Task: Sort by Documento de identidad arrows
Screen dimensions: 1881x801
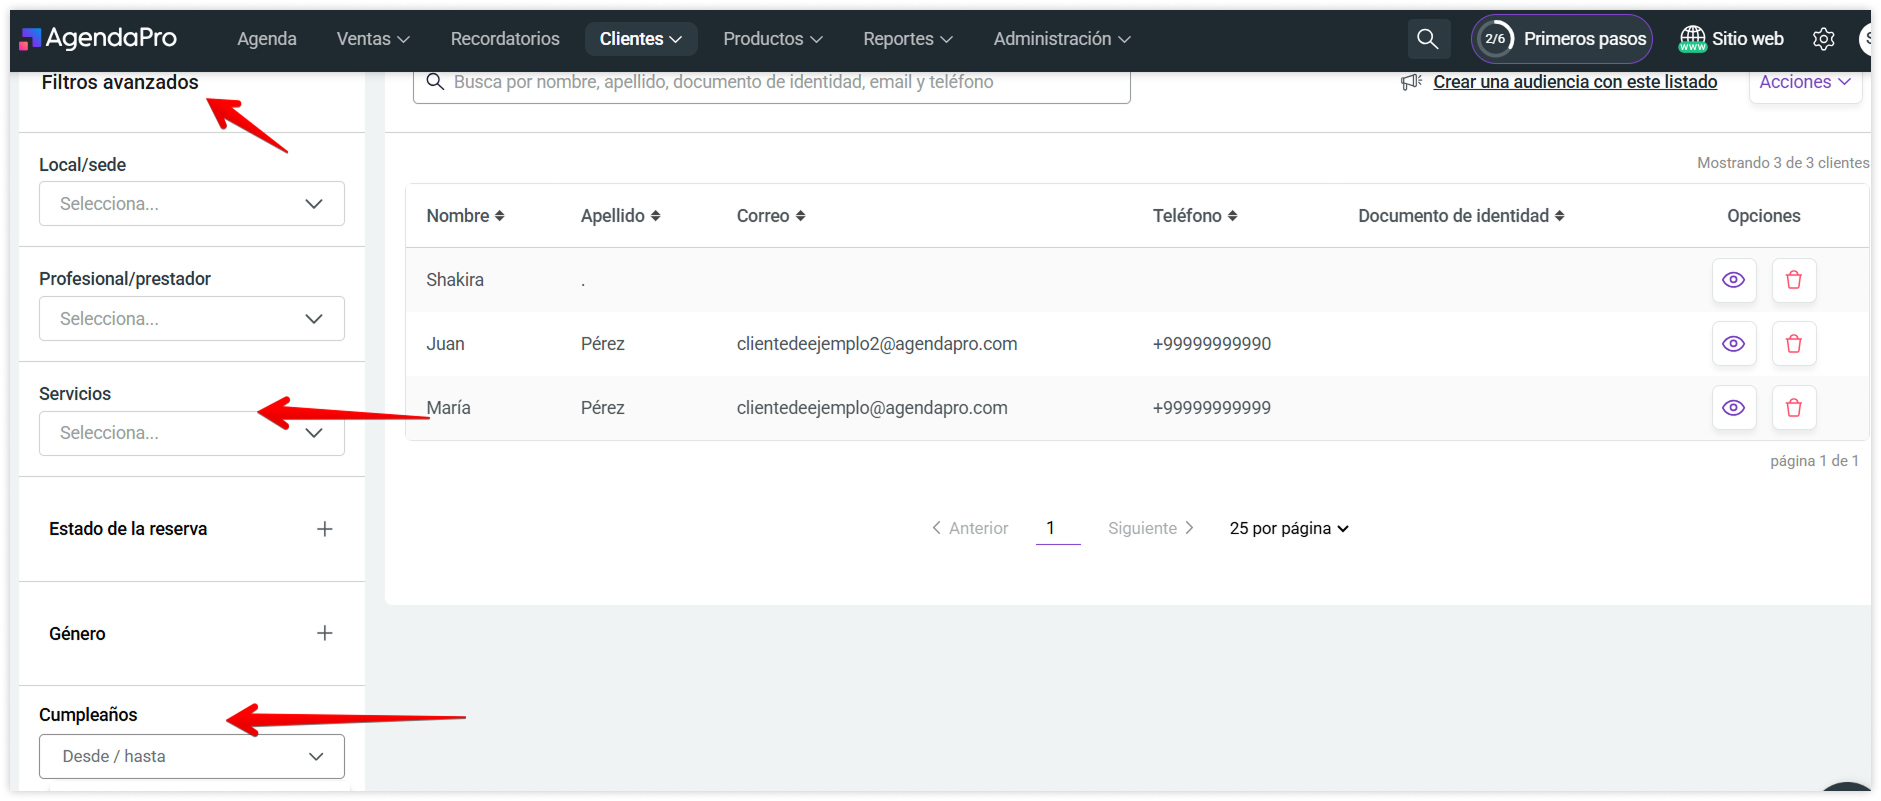Action: pyautogui.click(x=1559, y=216)
